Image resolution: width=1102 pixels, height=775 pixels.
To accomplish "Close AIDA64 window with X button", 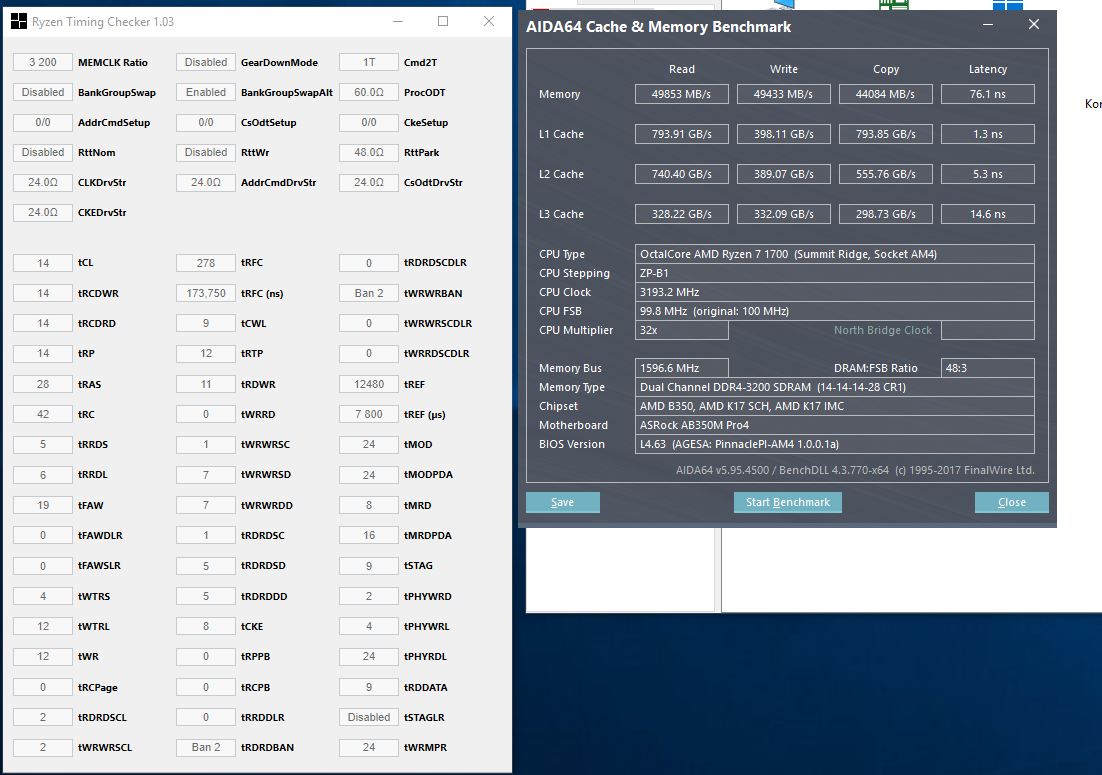I will click(1034, 25).
